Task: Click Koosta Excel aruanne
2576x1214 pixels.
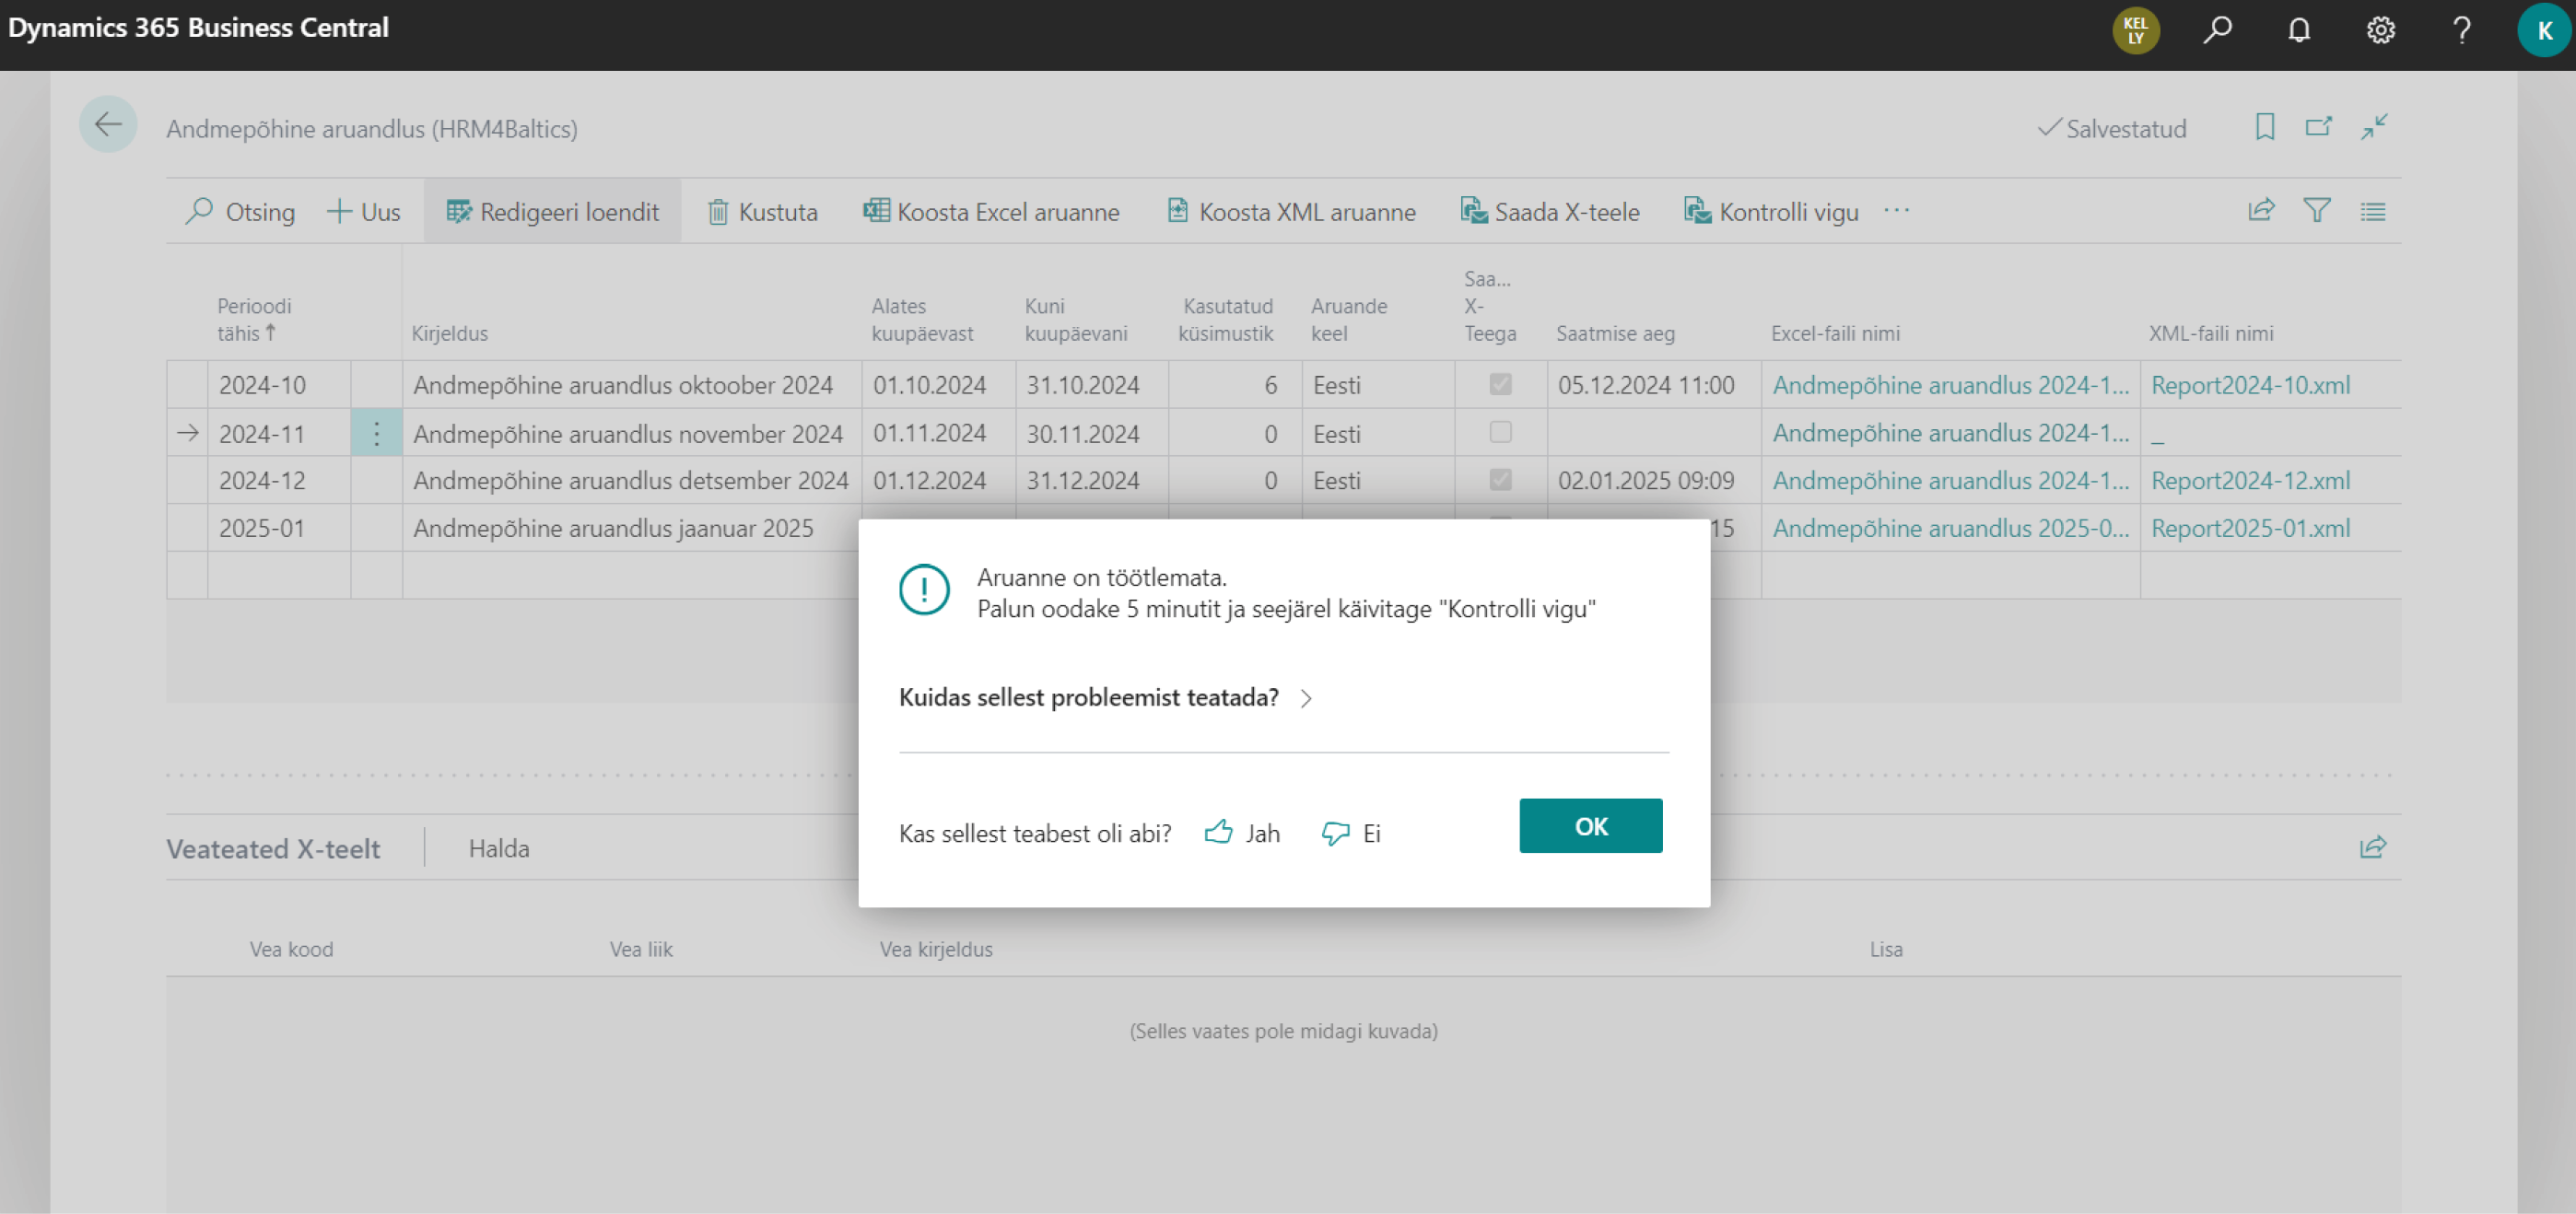Action: (991, 212)
